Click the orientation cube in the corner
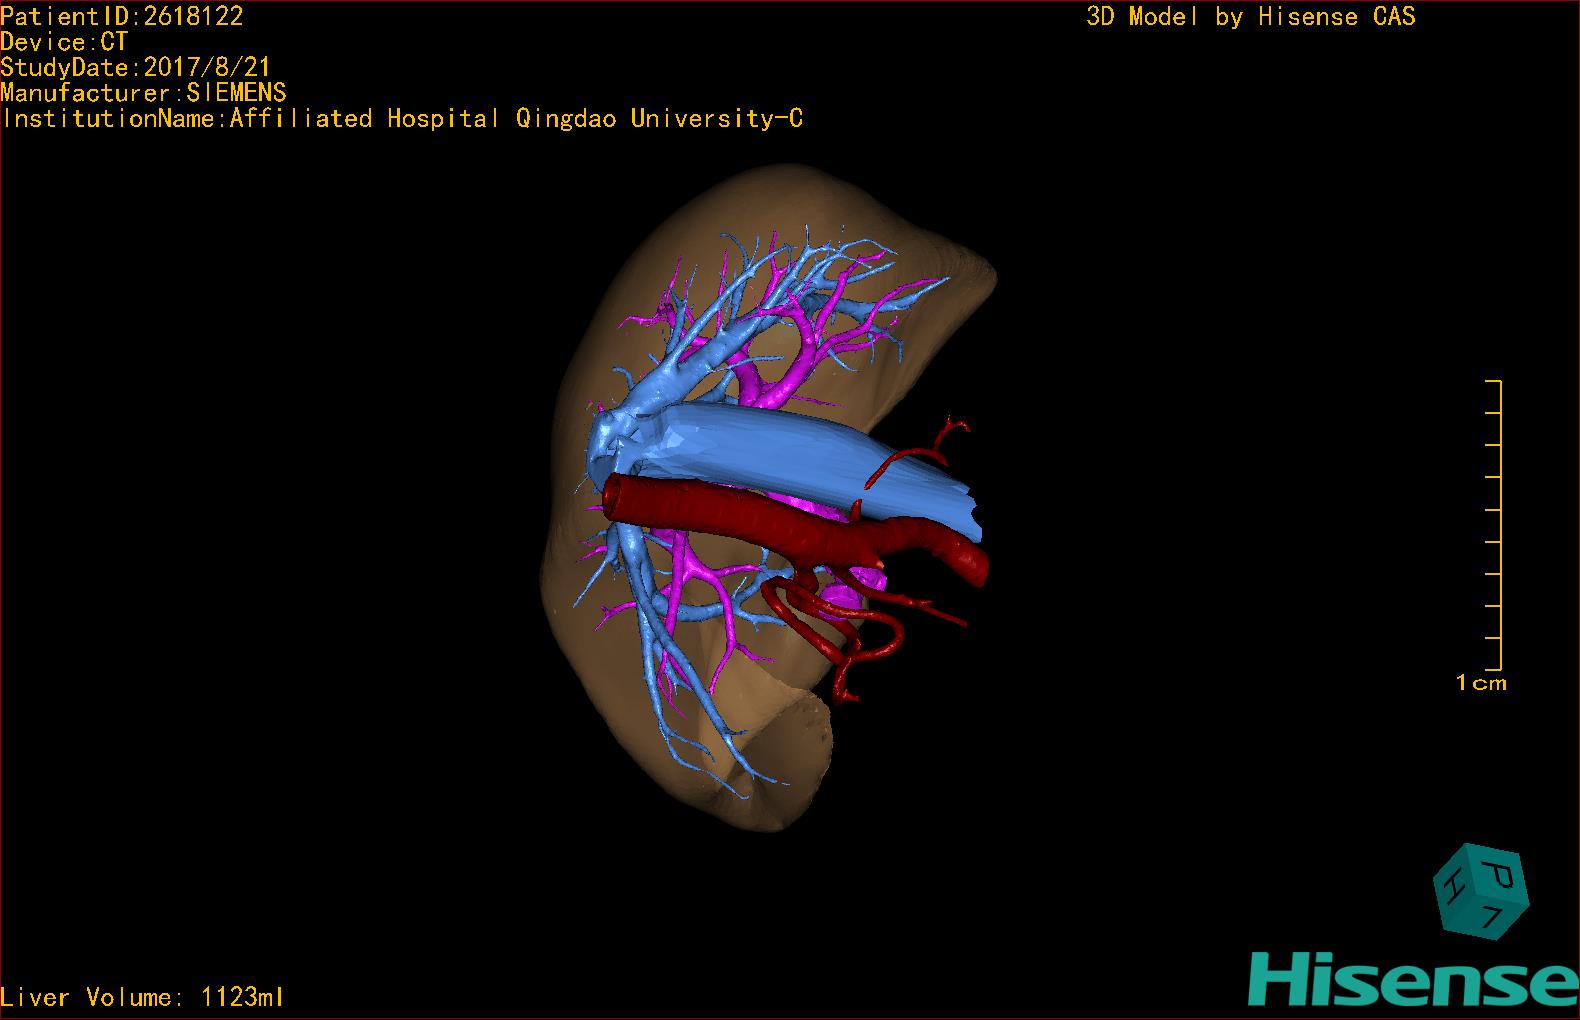Screen dimensions: 1580x1020 click(1481, 891)
